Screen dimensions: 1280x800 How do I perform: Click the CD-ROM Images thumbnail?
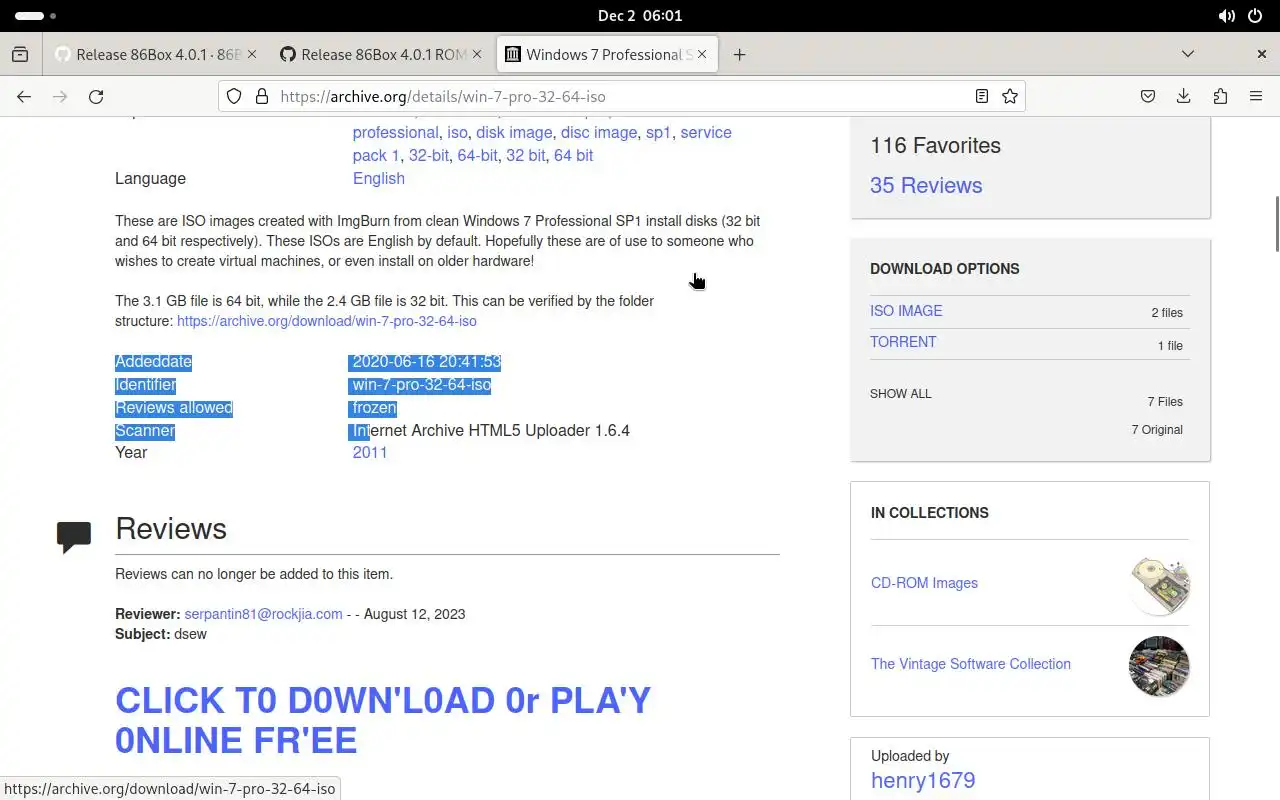click(x=1159, y=586)
